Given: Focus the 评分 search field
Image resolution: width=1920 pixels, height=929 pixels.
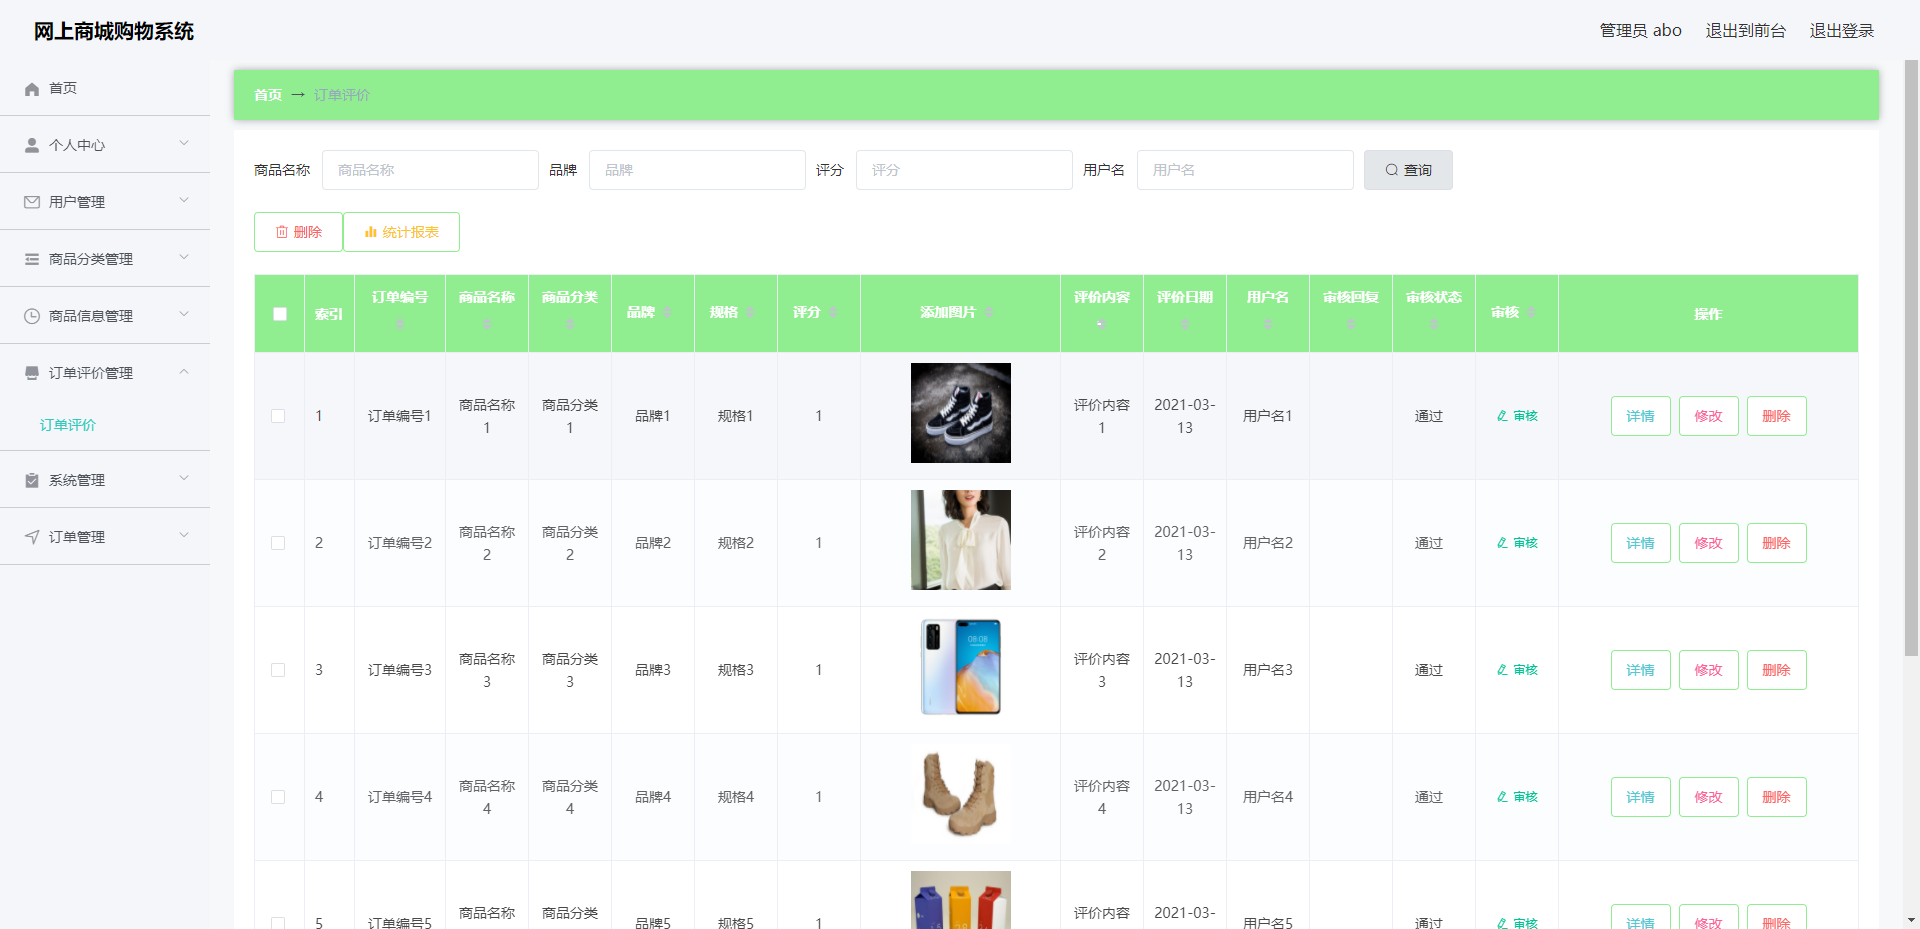Looking at the screenshot, I should tap(964, 170).
